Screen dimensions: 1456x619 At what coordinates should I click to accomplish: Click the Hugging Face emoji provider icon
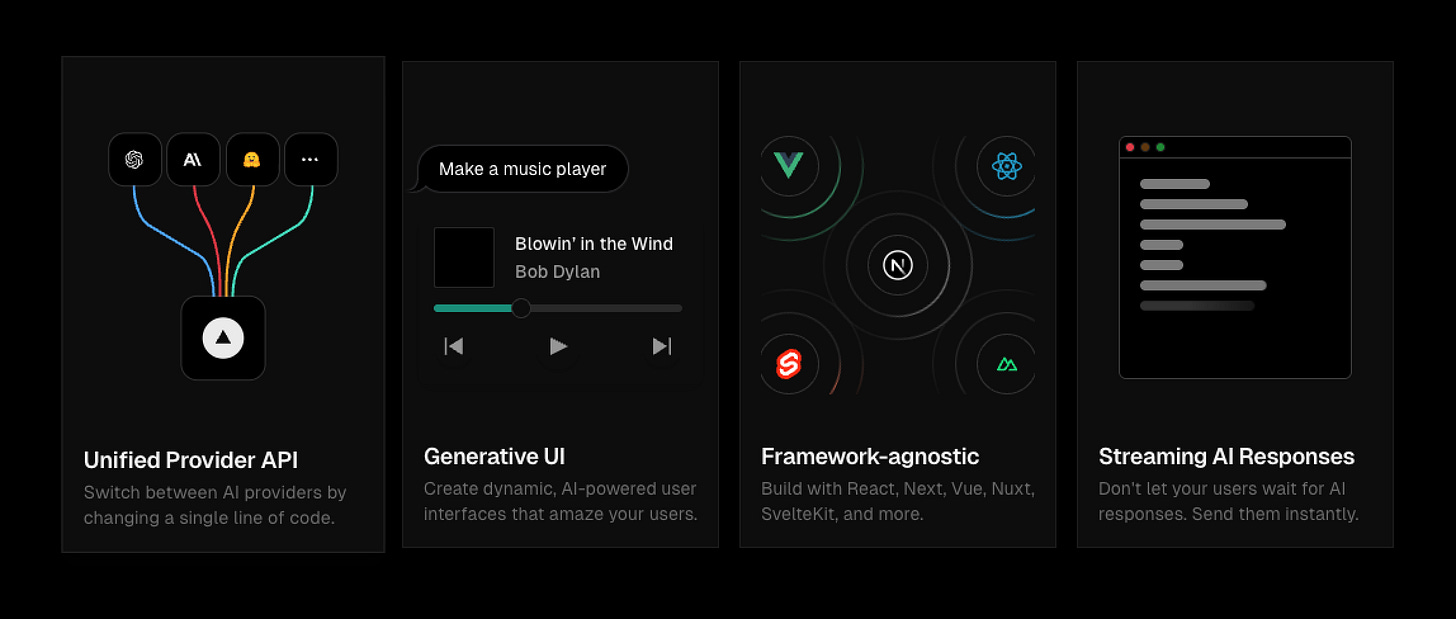point(252,160)
